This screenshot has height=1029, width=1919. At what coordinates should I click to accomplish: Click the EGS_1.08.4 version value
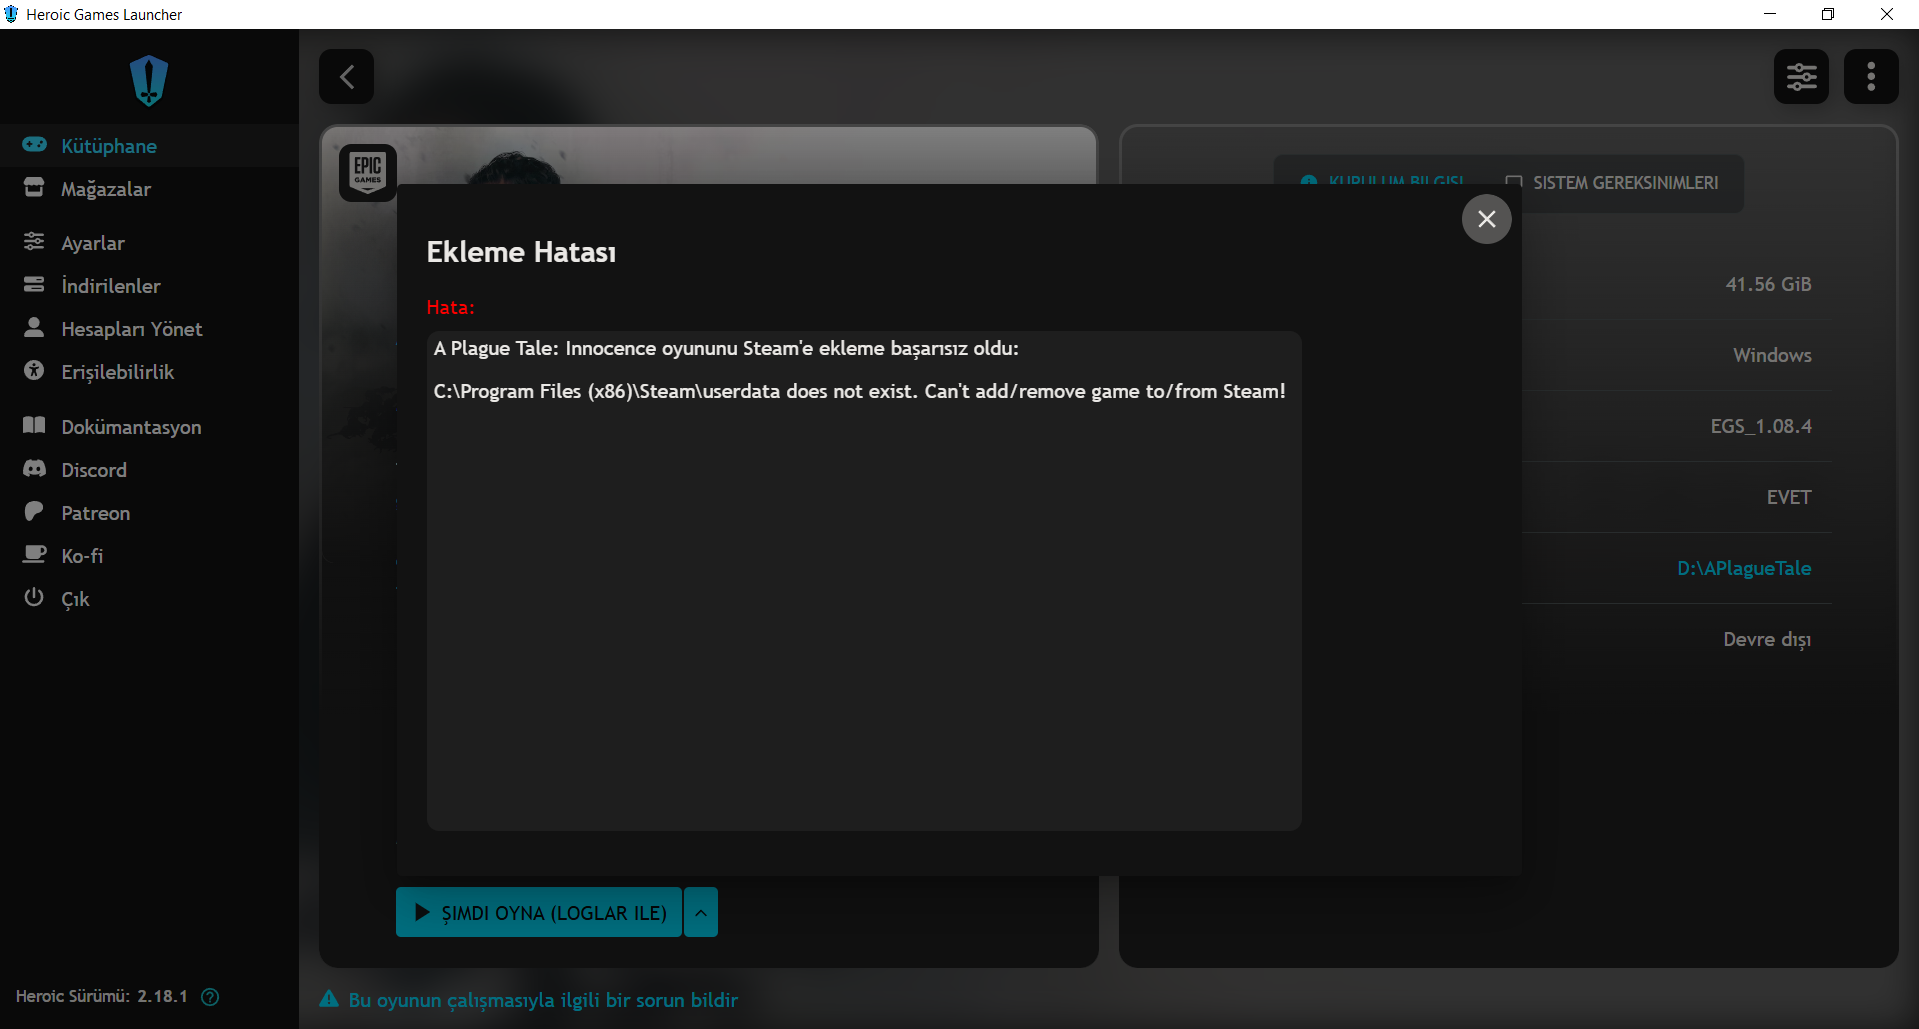coord(1761,426)
